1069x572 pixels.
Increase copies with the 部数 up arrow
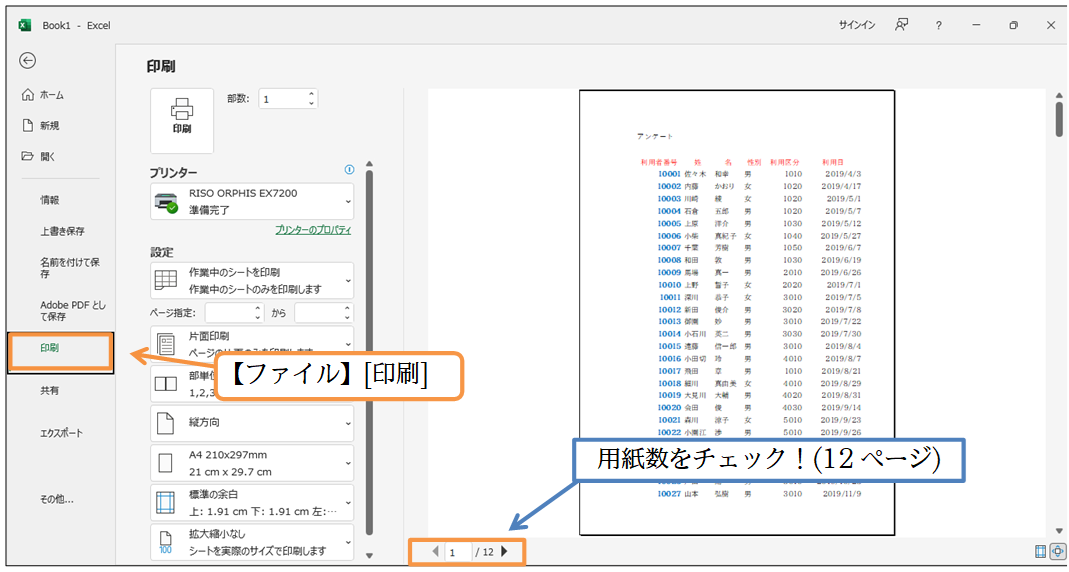click(312, 94)
